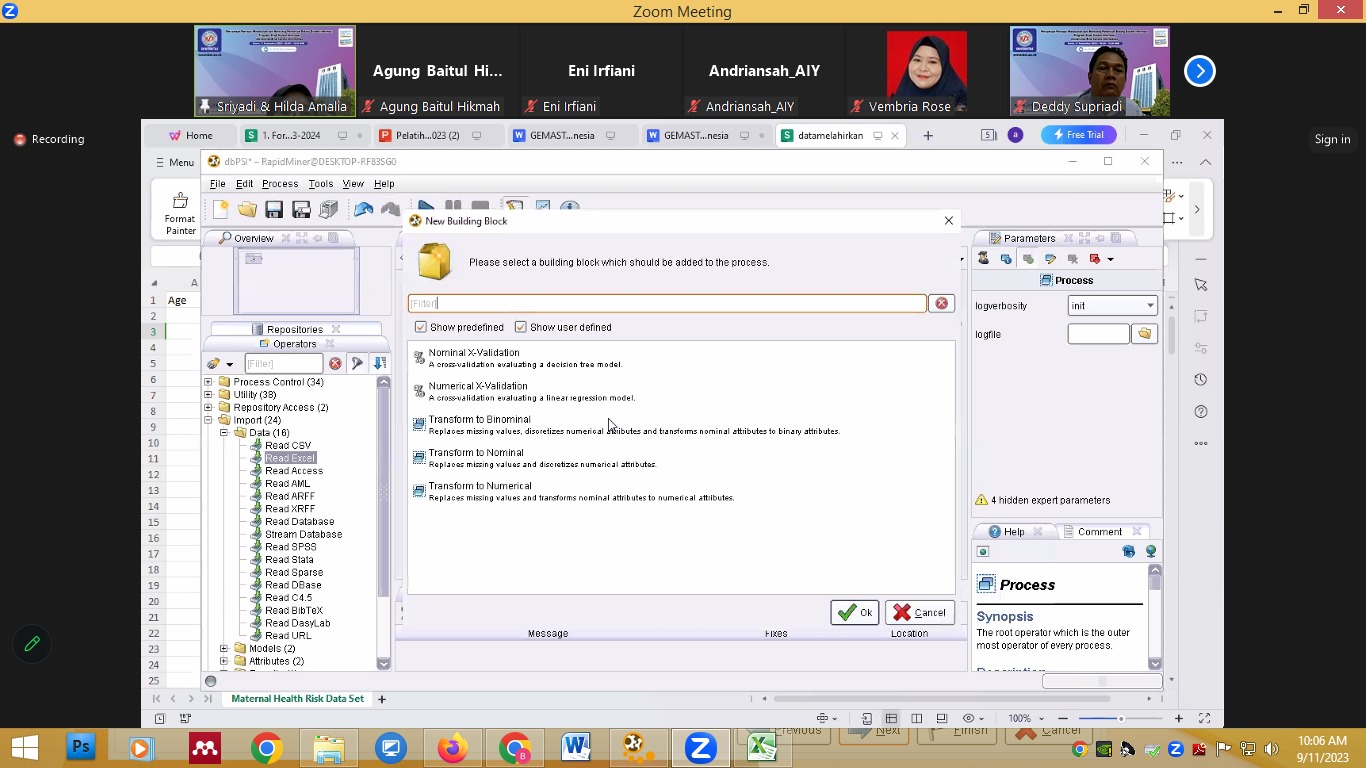Click the Save As icon in RapidMiner toolbar
Image resolution: width=1366 pixels, height=768 pixels.
301,209
